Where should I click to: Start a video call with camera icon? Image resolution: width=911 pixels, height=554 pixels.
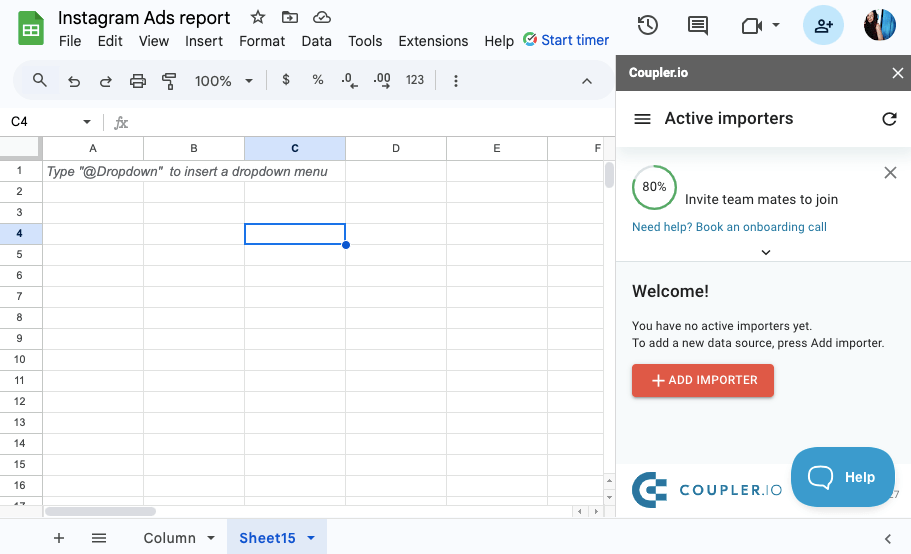[752, 26]
